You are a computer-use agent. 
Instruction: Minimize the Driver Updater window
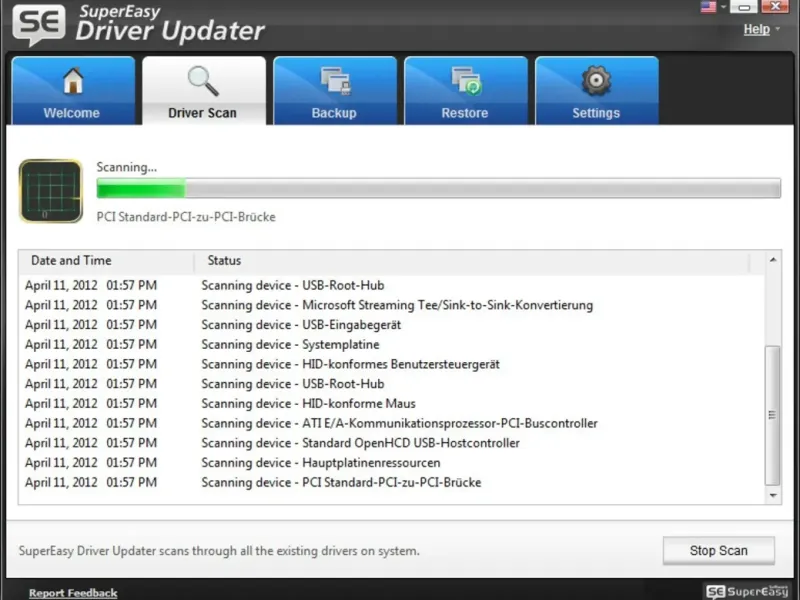tap(744, 7)
